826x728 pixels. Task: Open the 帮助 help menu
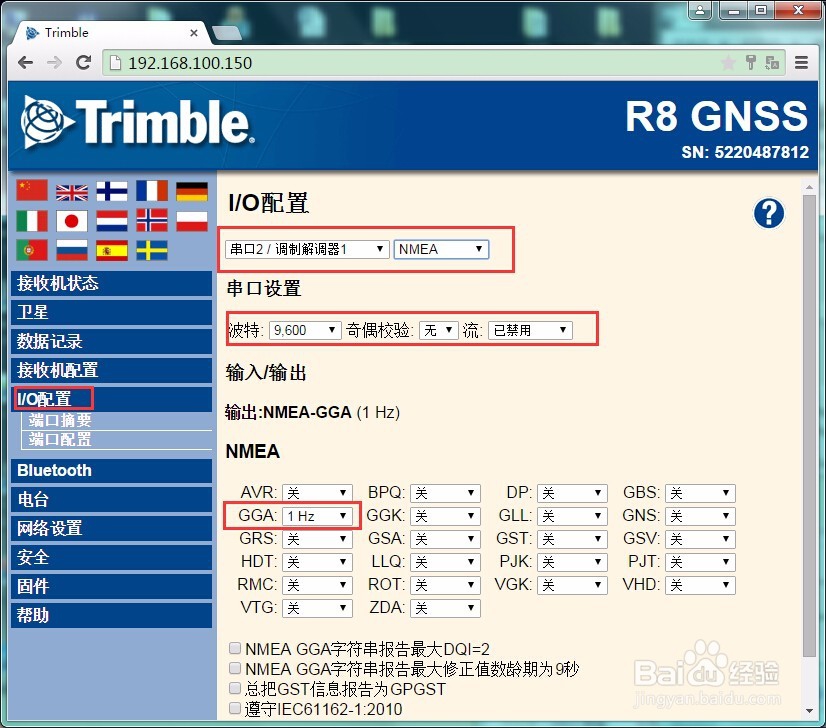[111, 615]
